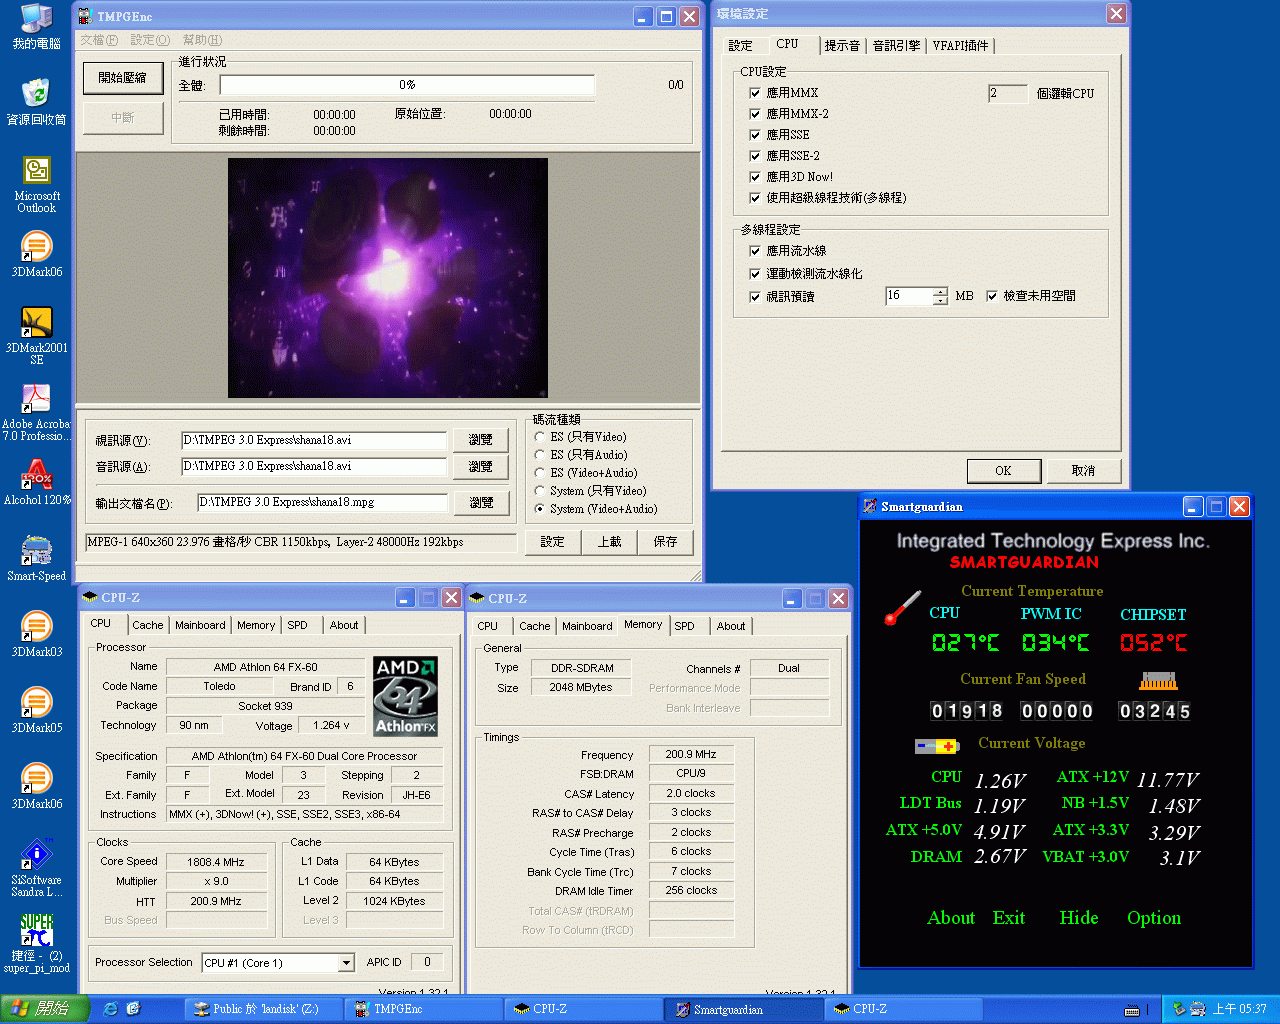Toggle the SSE-2 checkbox

point(755,156)
